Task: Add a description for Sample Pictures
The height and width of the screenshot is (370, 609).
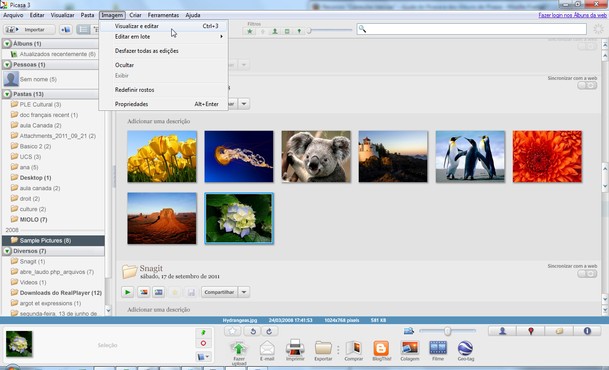Action: [x=158, y=121]
